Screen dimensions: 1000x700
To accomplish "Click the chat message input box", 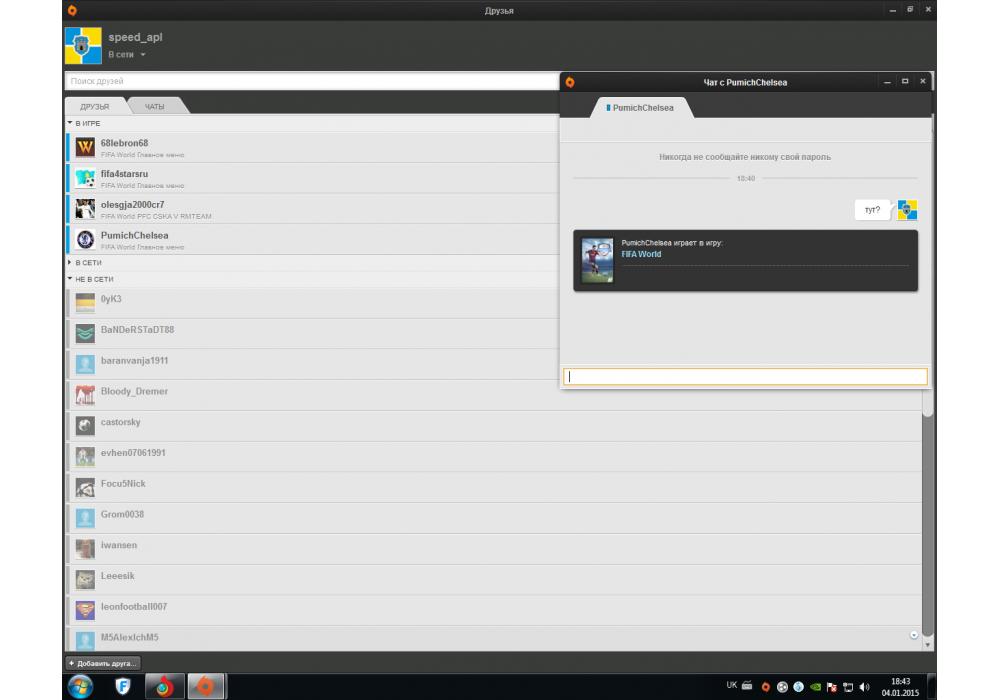I will 745,377.
